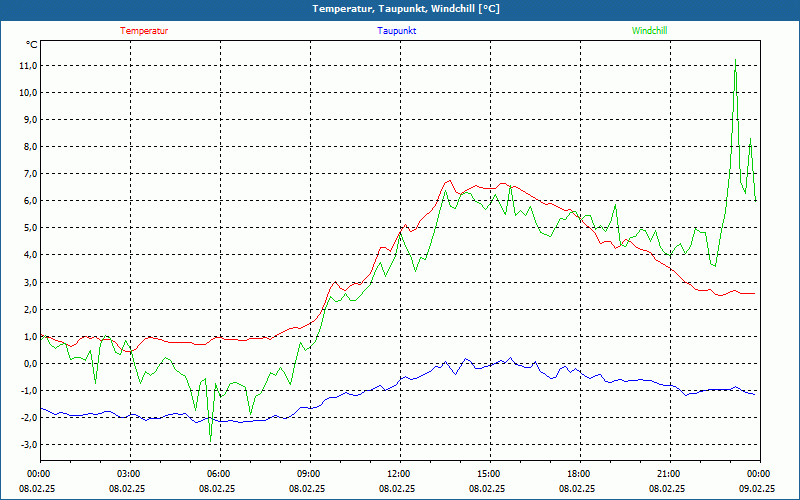Select the 21:00 time axis label
Viewport: 800px width, 500px height.
668,474
